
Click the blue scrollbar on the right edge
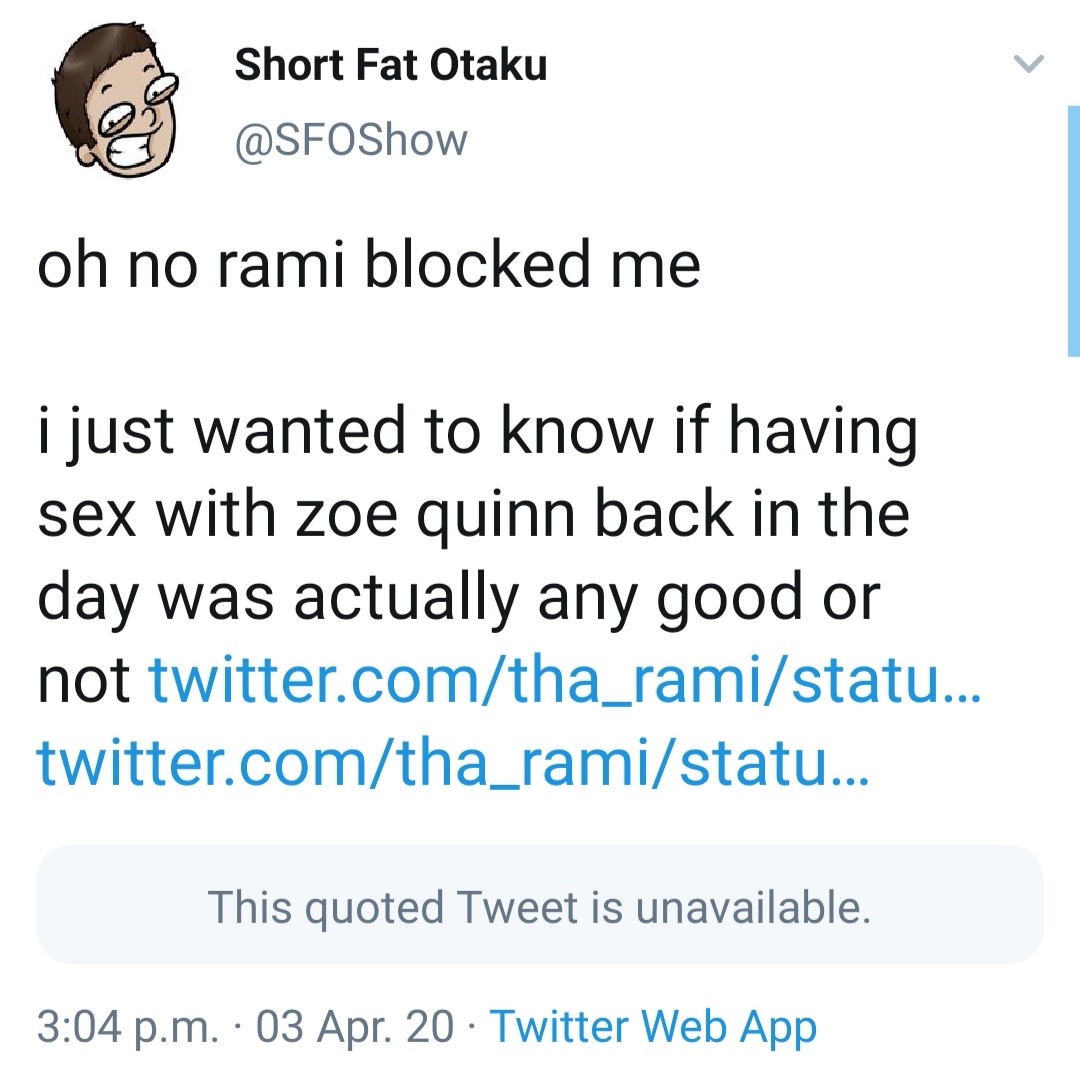coord(1073,230)
